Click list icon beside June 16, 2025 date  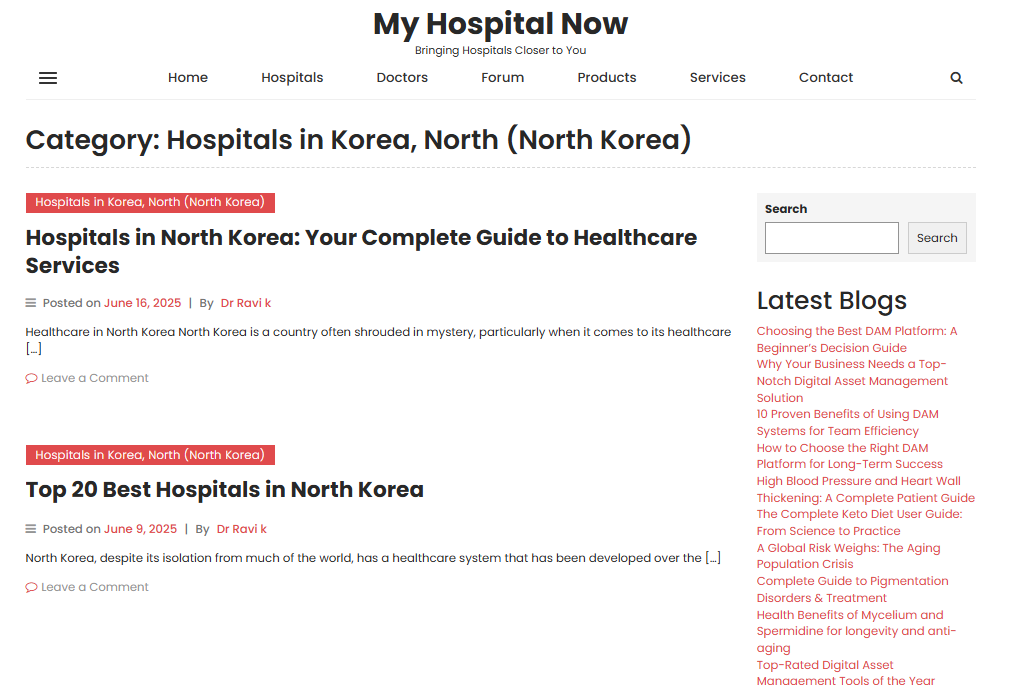tap(30, 303)
